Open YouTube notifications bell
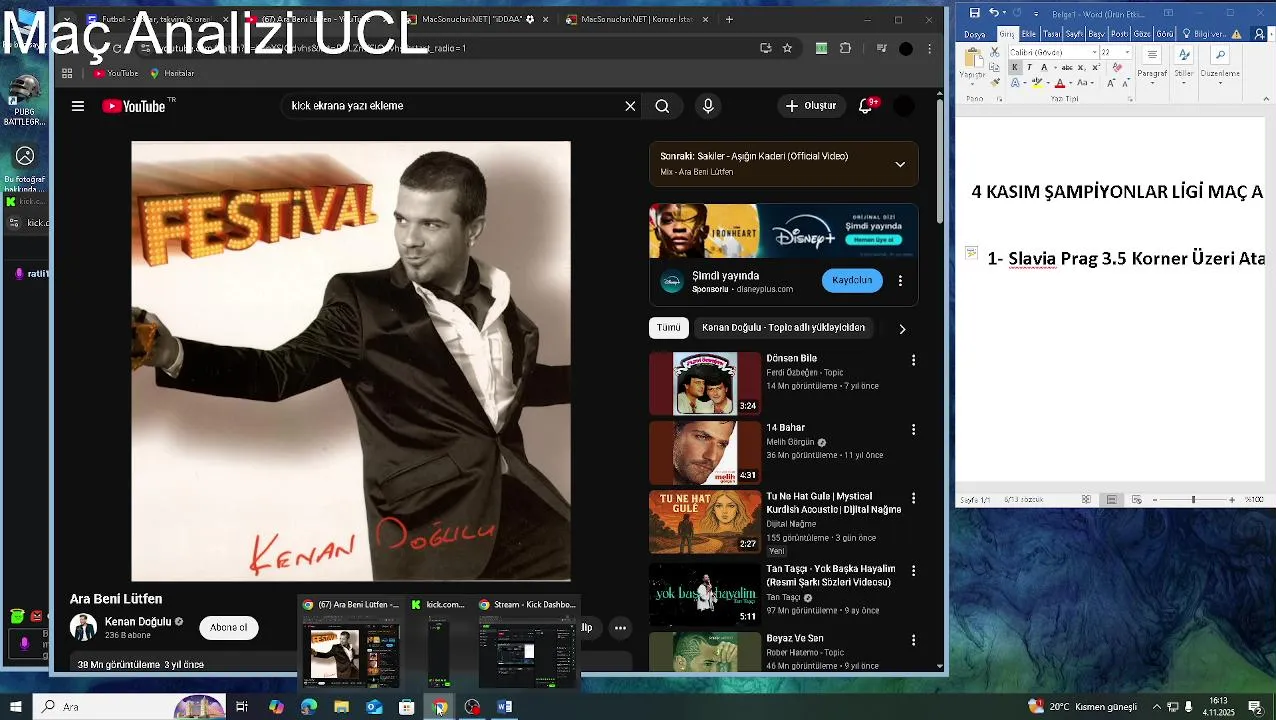The image size is (1276, 720). pos(866,105)
